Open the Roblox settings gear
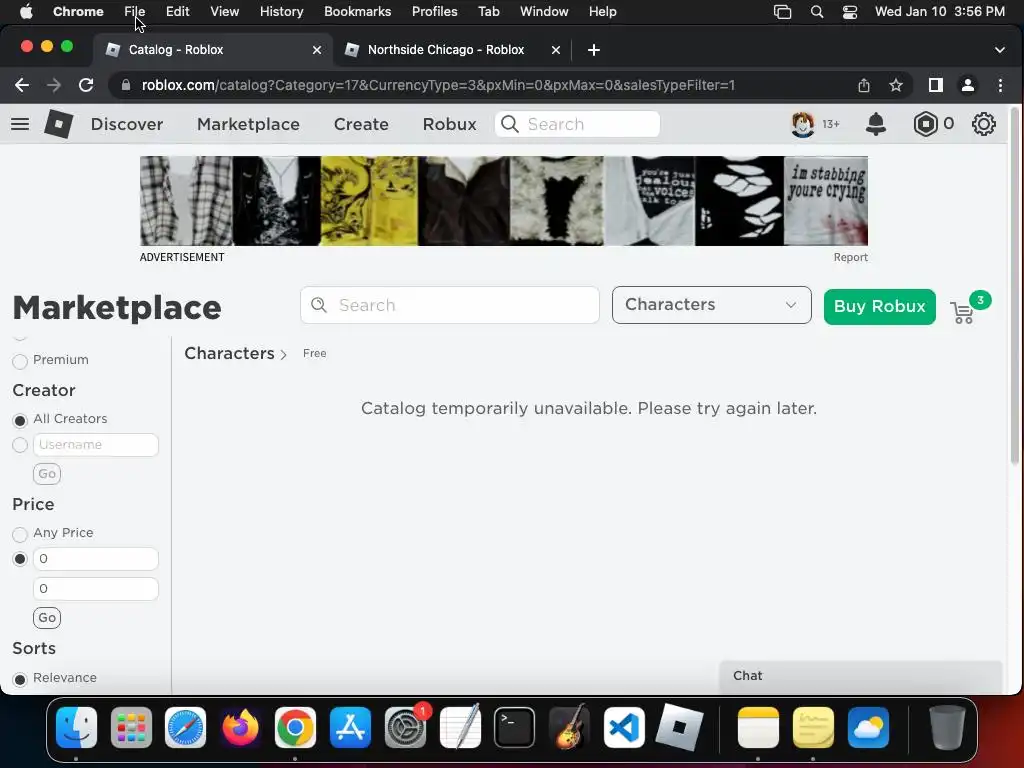 coord(984,124)
